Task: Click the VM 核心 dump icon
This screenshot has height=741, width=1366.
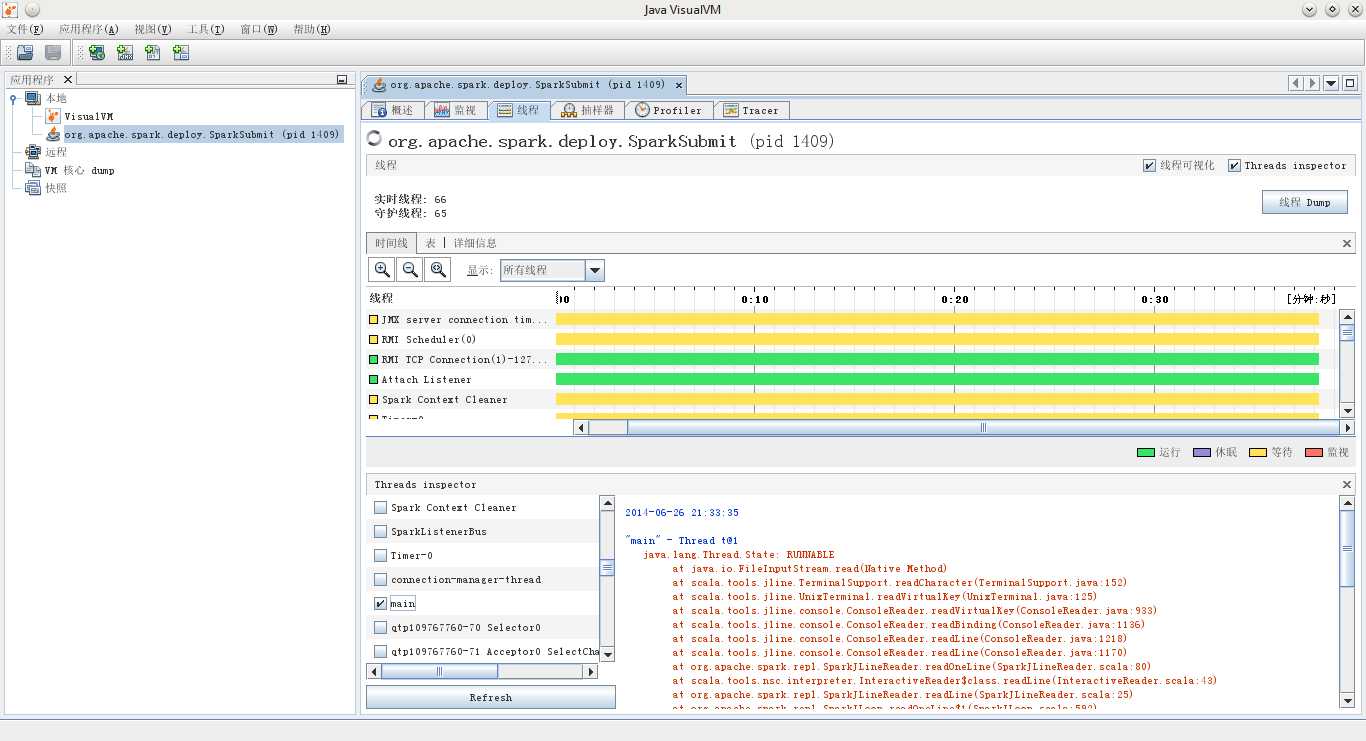Action: (33, 170)
